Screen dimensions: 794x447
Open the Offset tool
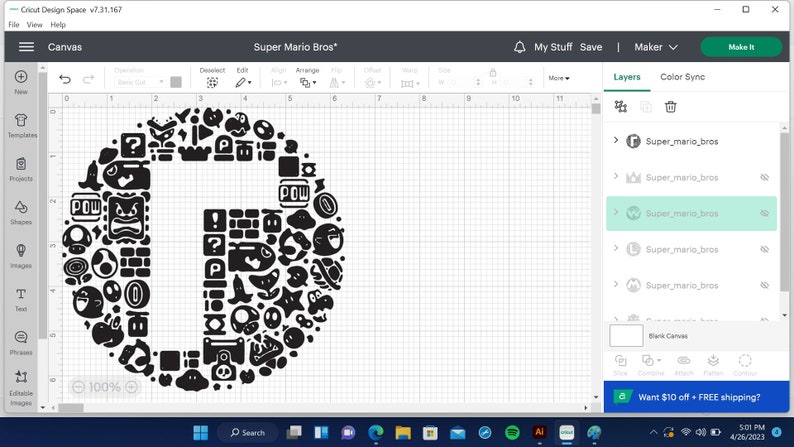click(x=372, y=83)
